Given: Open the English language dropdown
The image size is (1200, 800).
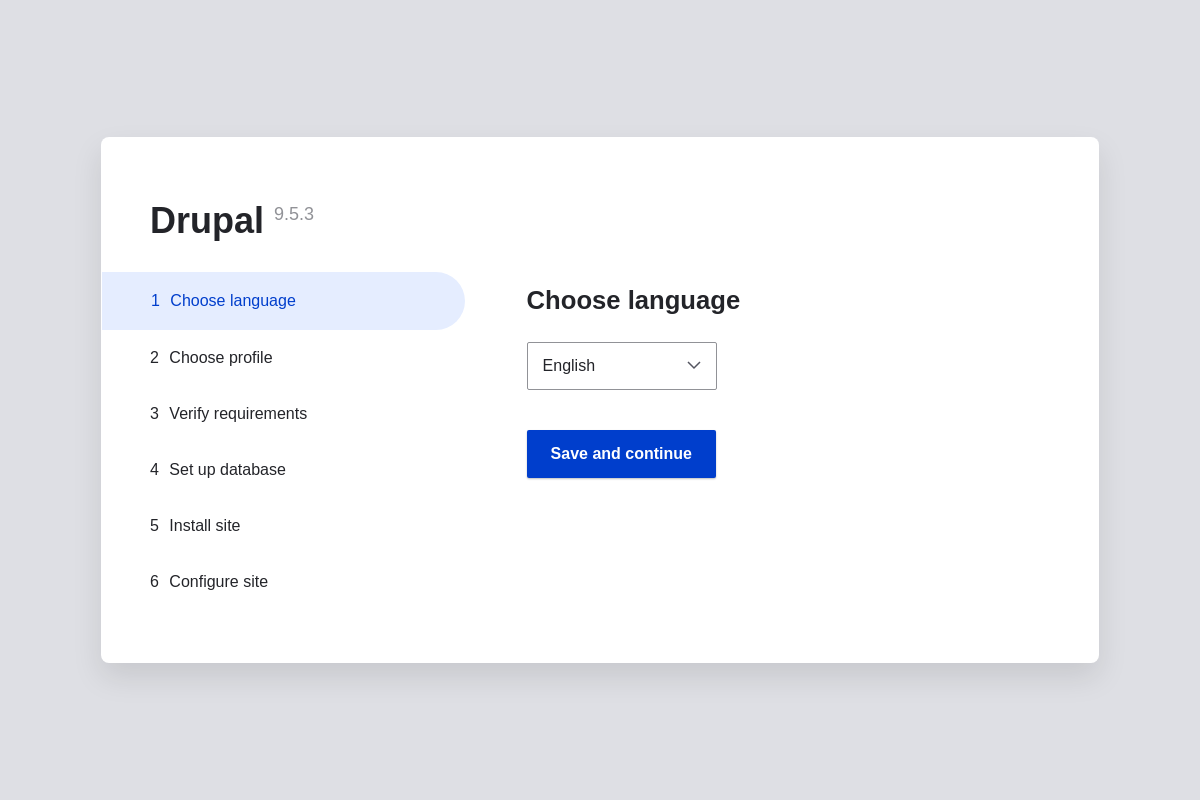Looking at the screenshot, I should tap(621, 366).
